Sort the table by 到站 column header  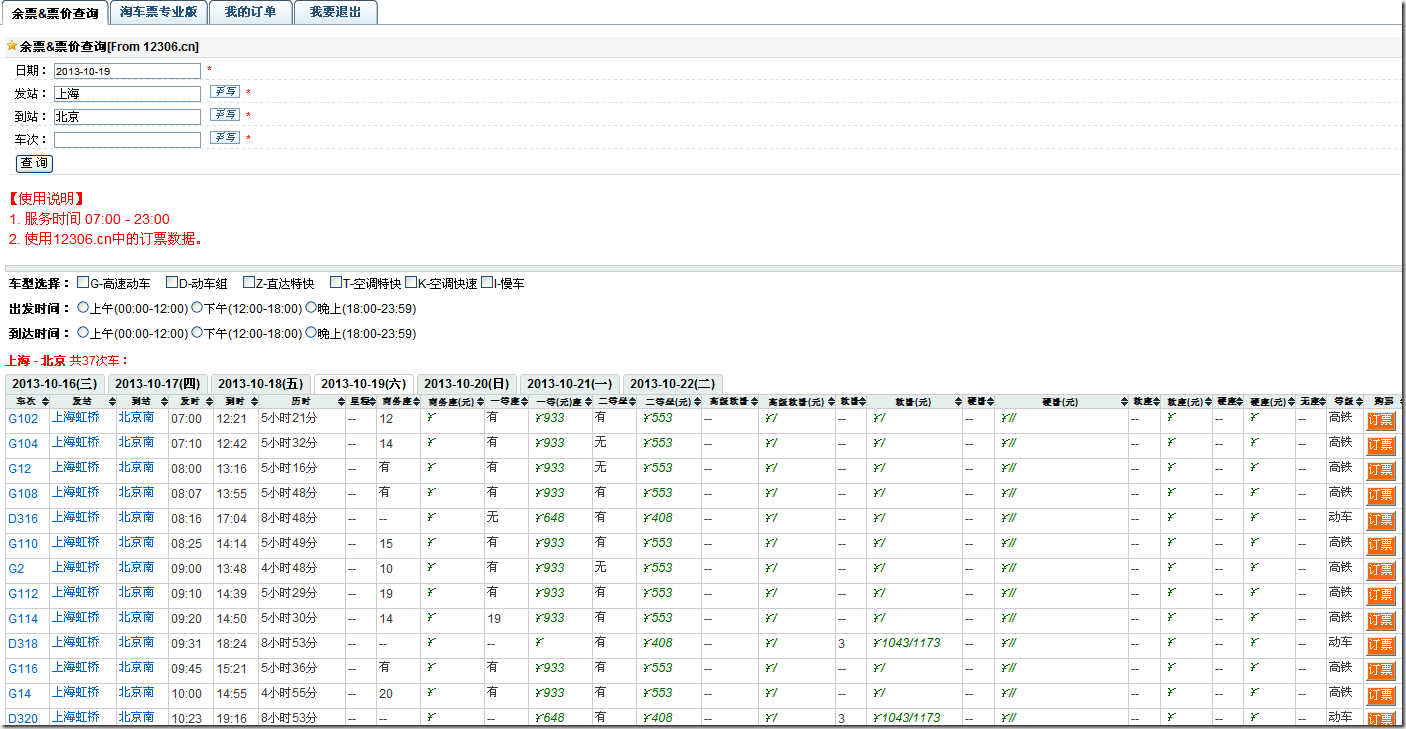point(141,401)
